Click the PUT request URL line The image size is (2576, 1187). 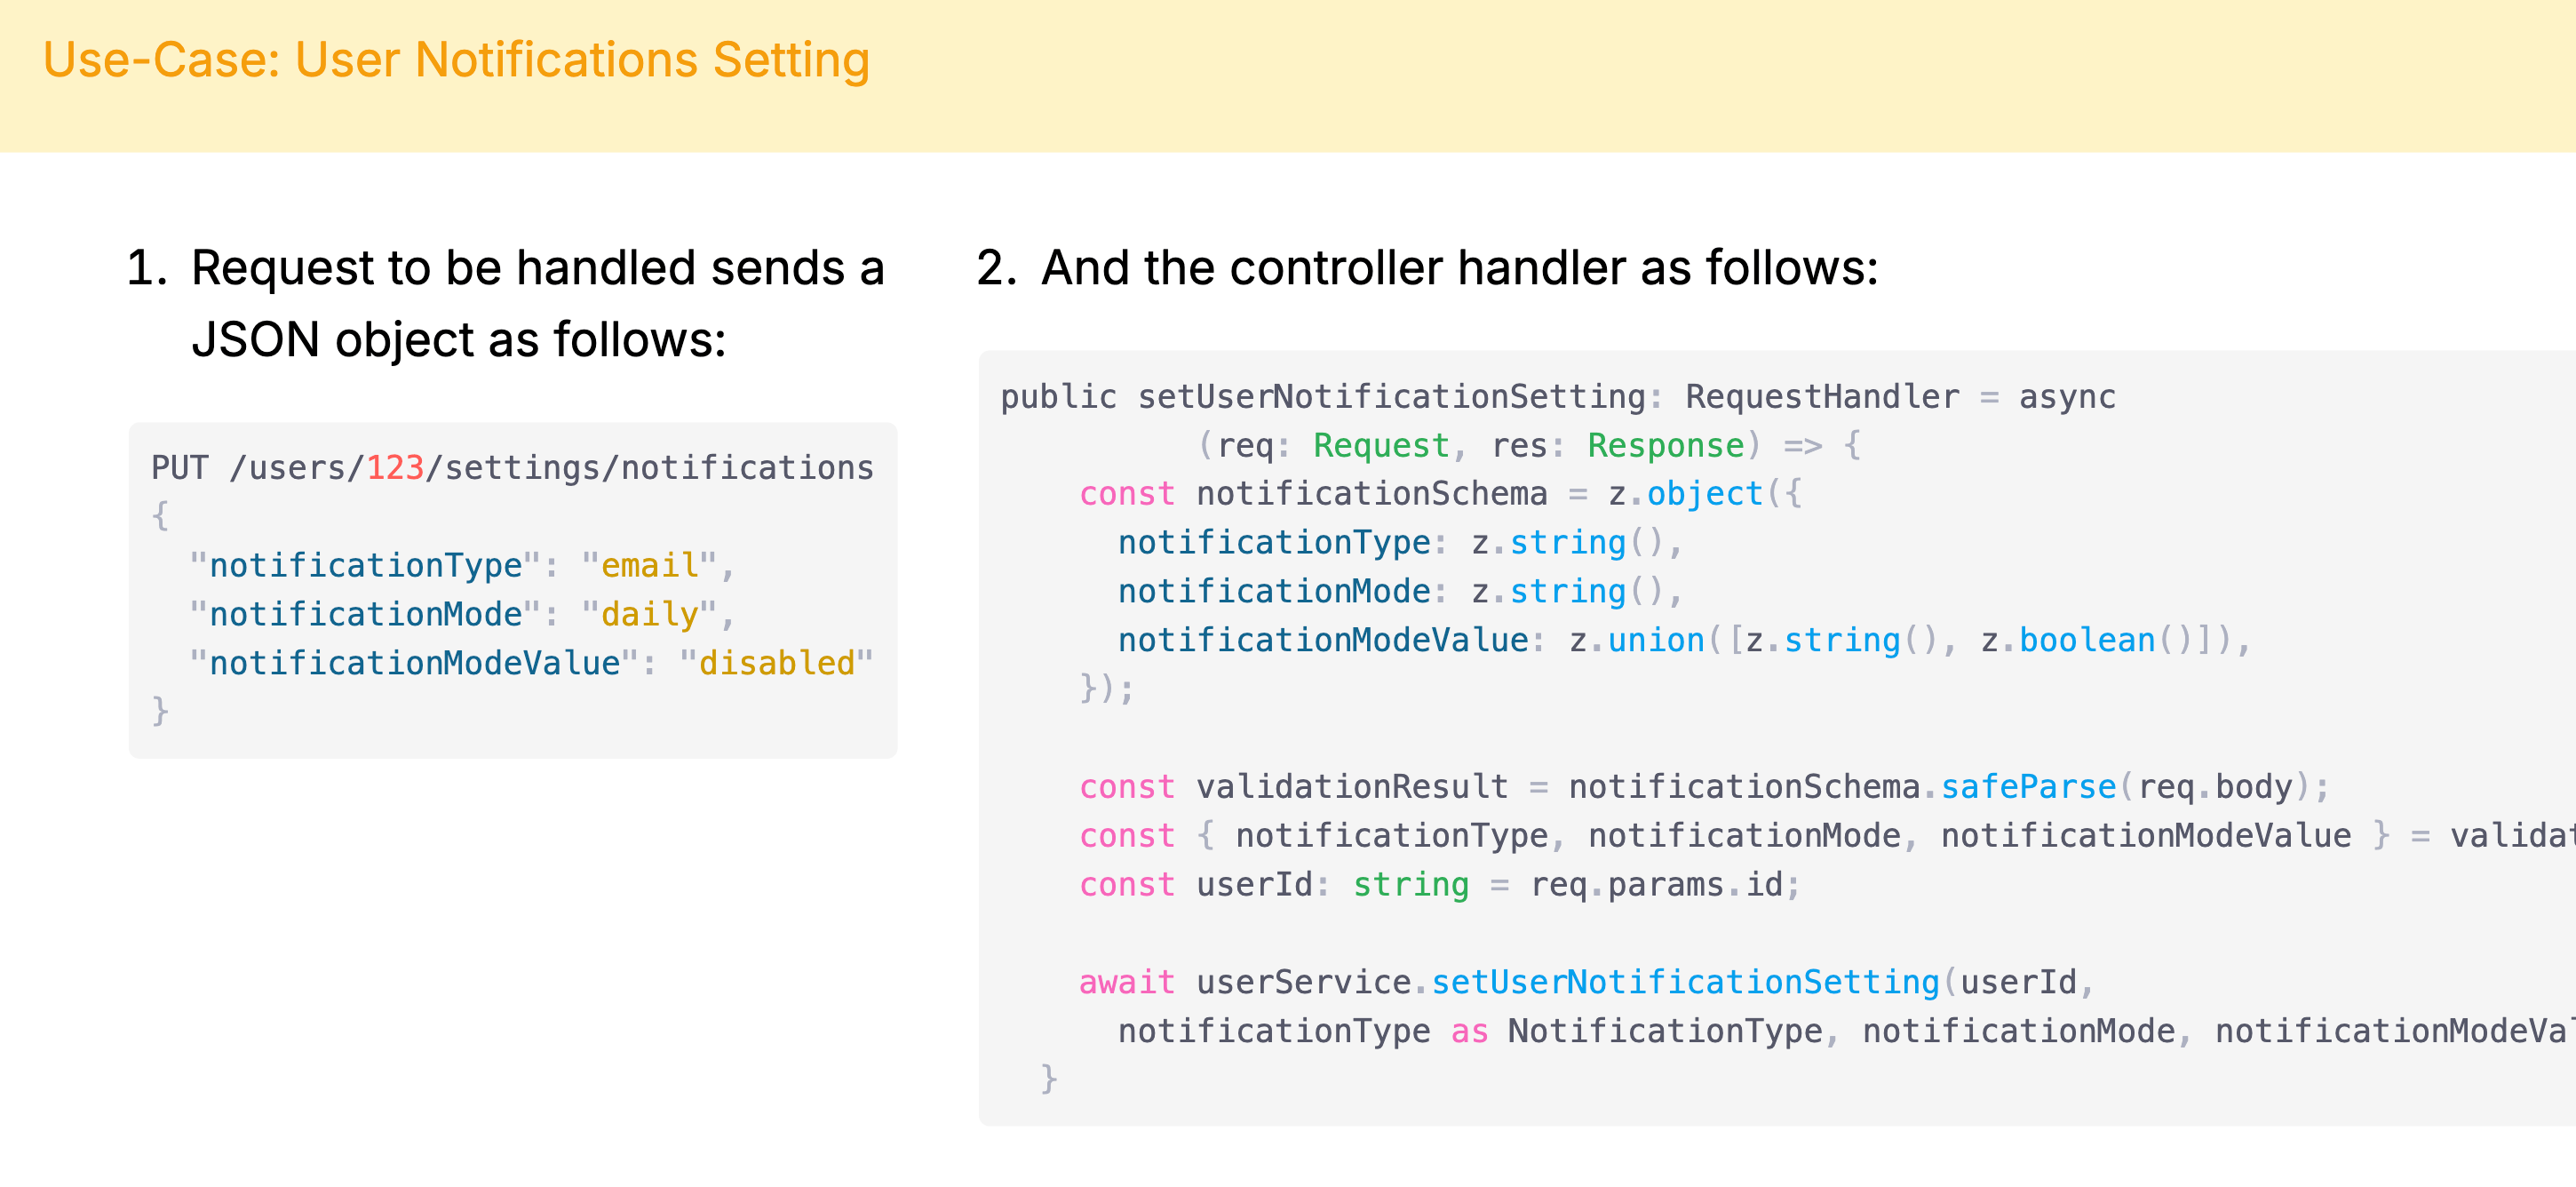pos(512,468)
